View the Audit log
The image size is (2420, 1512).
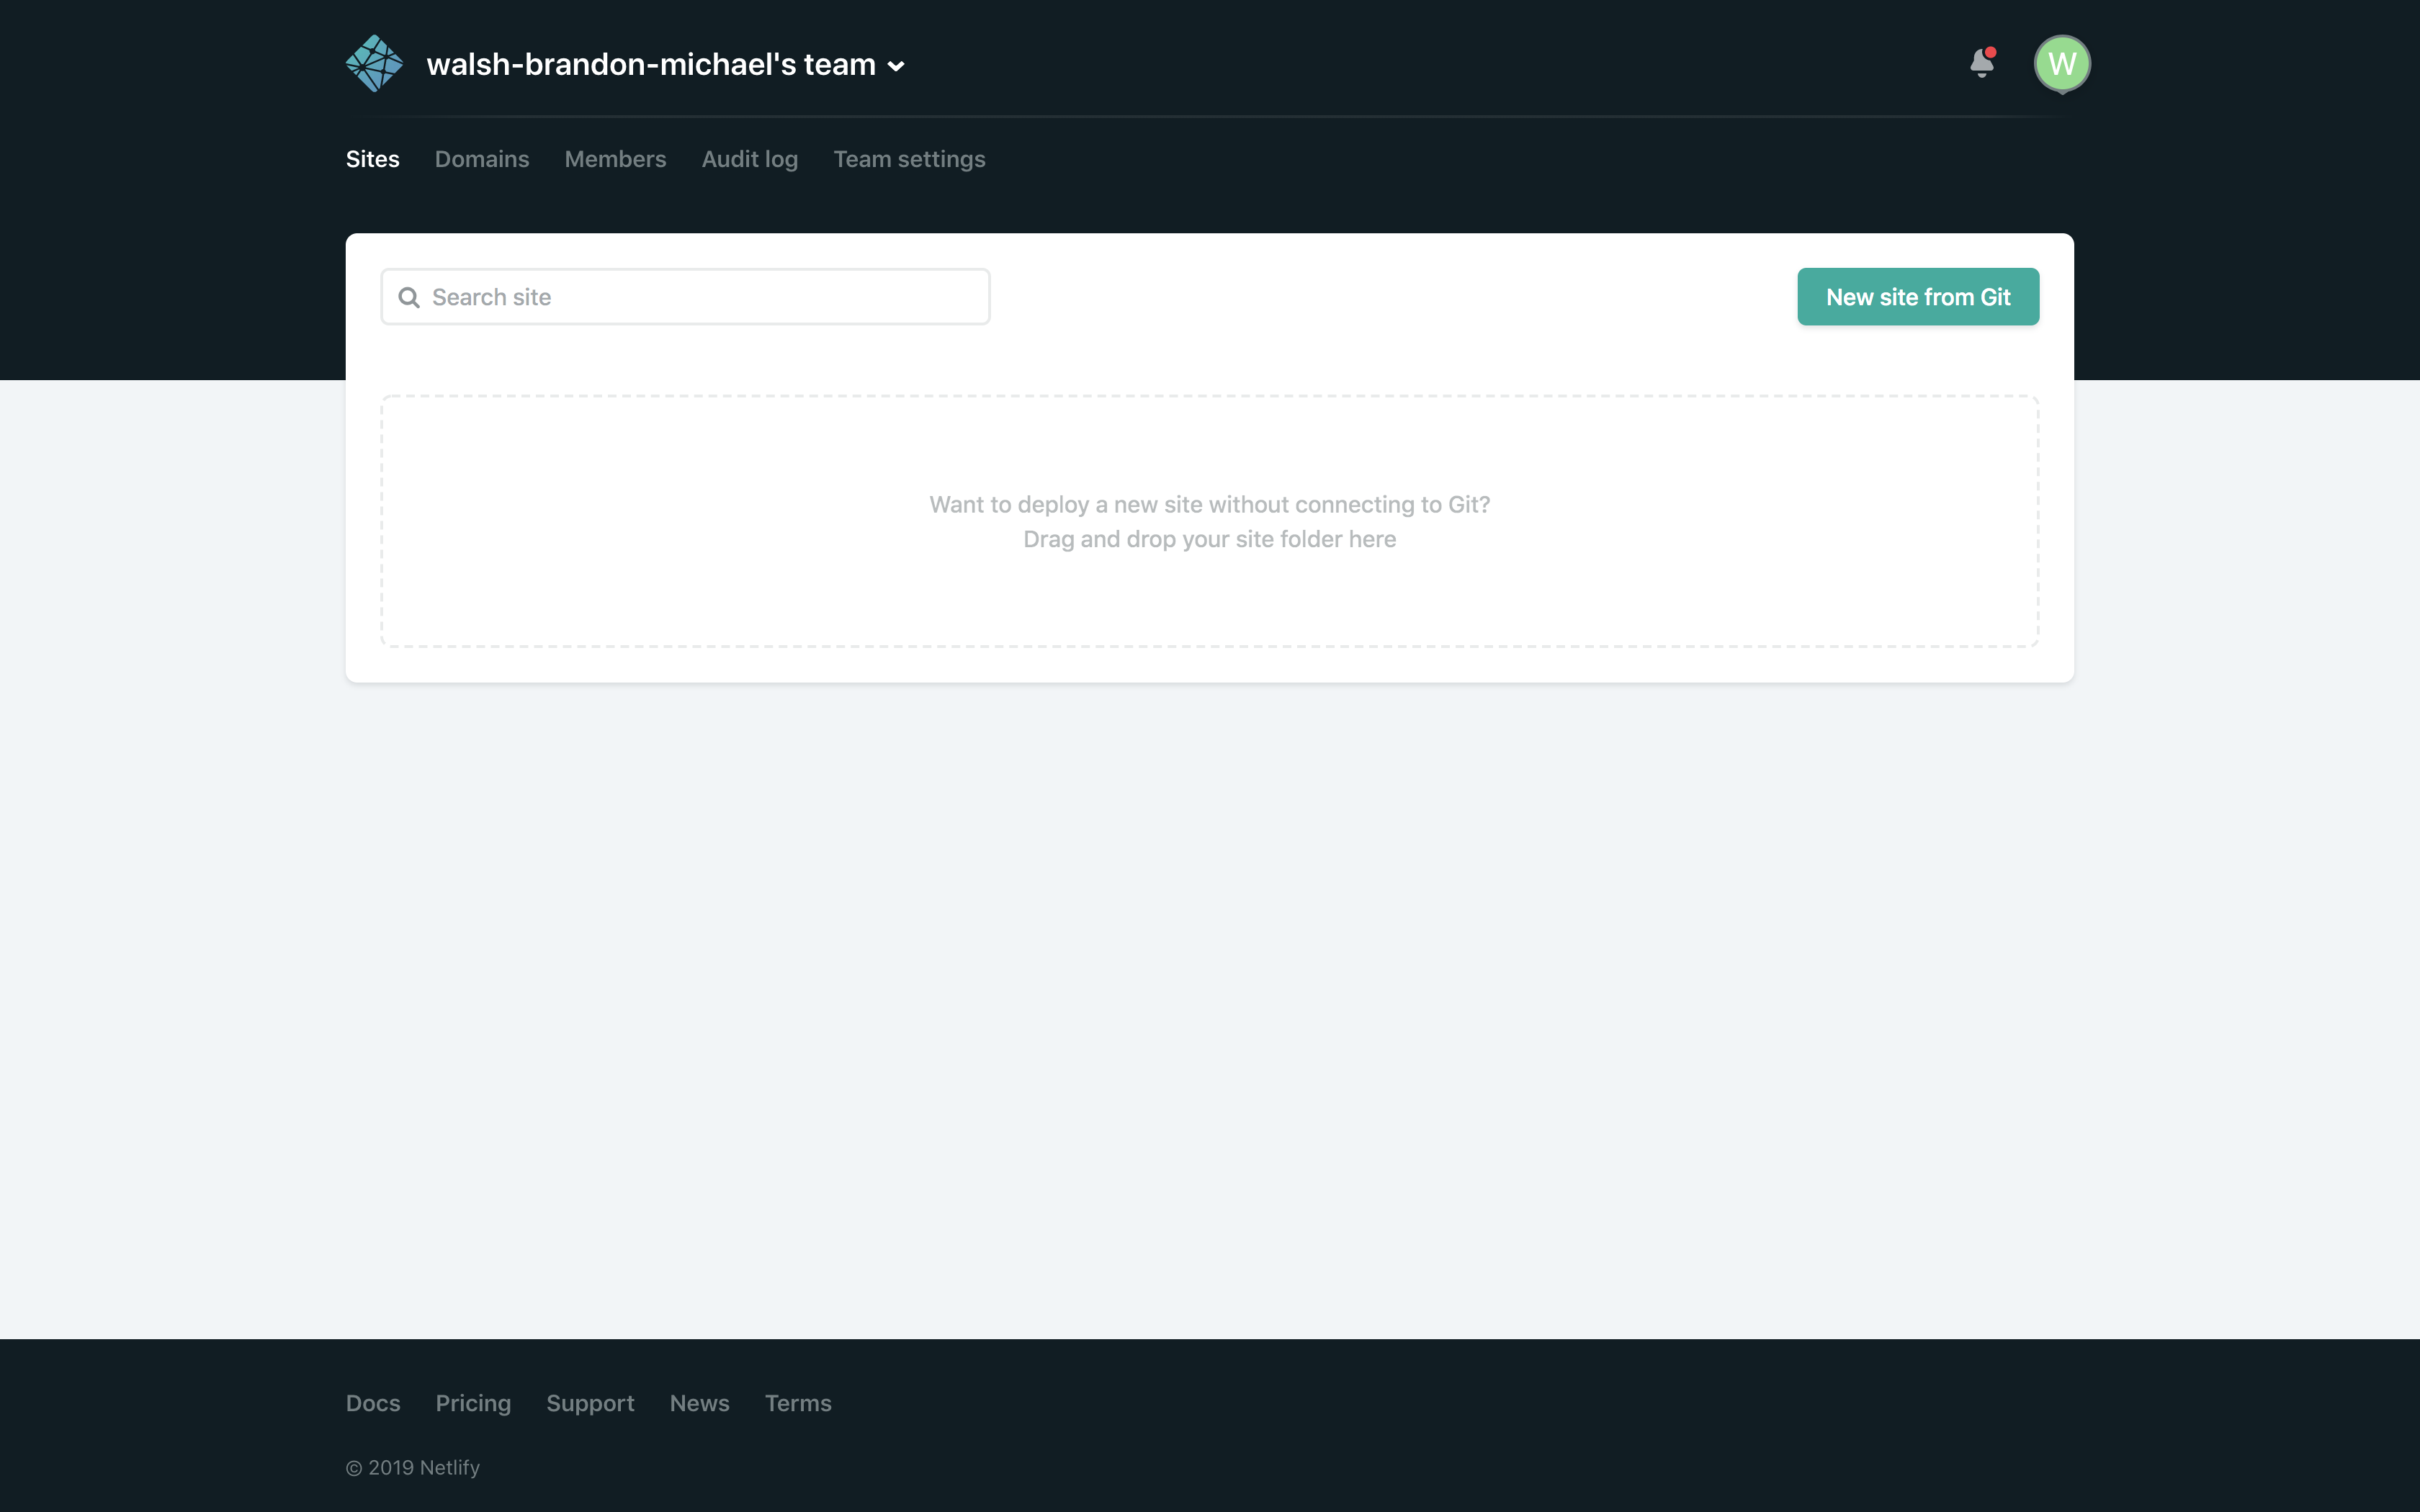click(x=749, y=158)
